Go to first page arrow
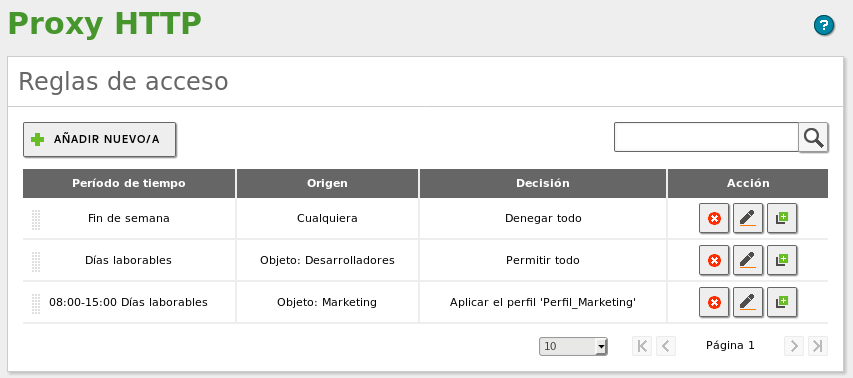 point(642,345)
